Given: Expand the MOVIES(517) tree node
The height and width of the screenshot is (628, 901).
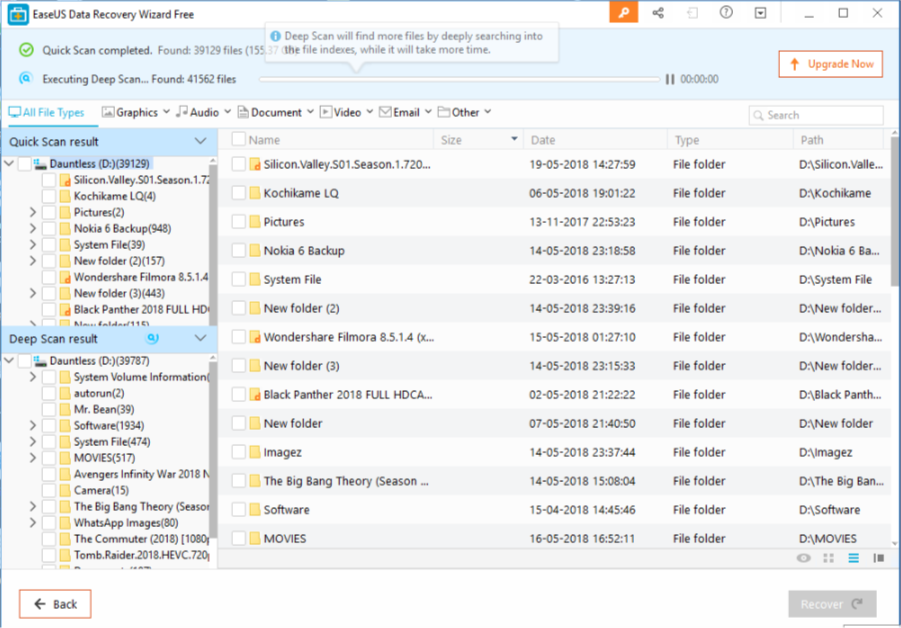Looking at the screenshot, I should point(33,458).
